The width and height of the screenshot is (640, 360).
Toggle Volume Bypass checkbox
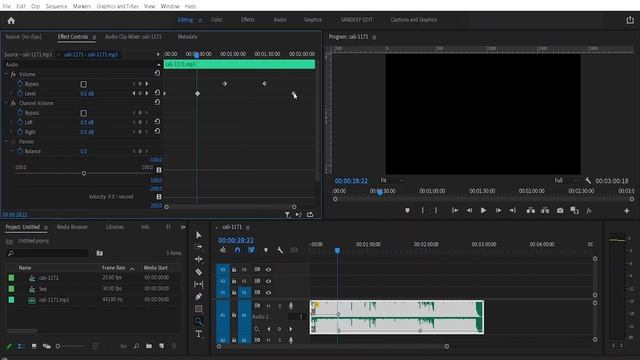[x=84, y=84]
